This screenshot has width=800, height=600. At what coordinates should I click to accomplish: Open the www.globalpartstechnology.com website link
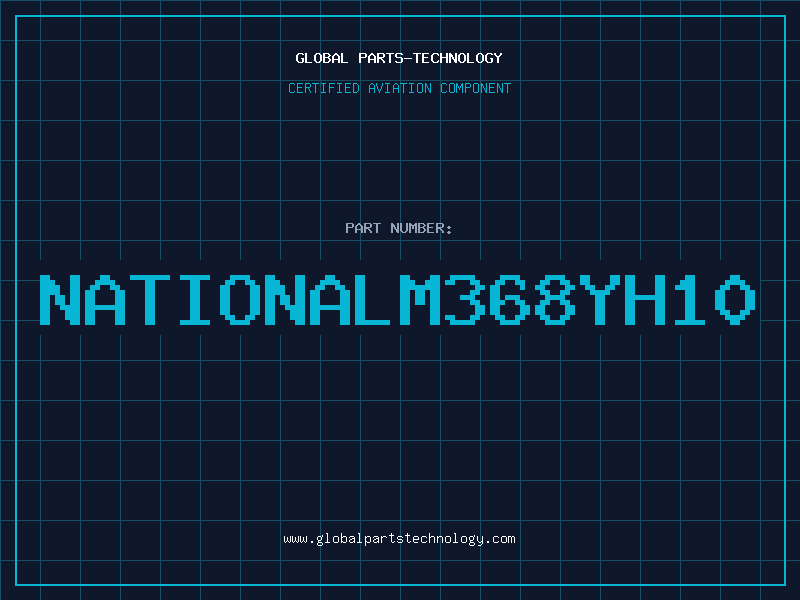pyautogui.click(x=399, y=539)
